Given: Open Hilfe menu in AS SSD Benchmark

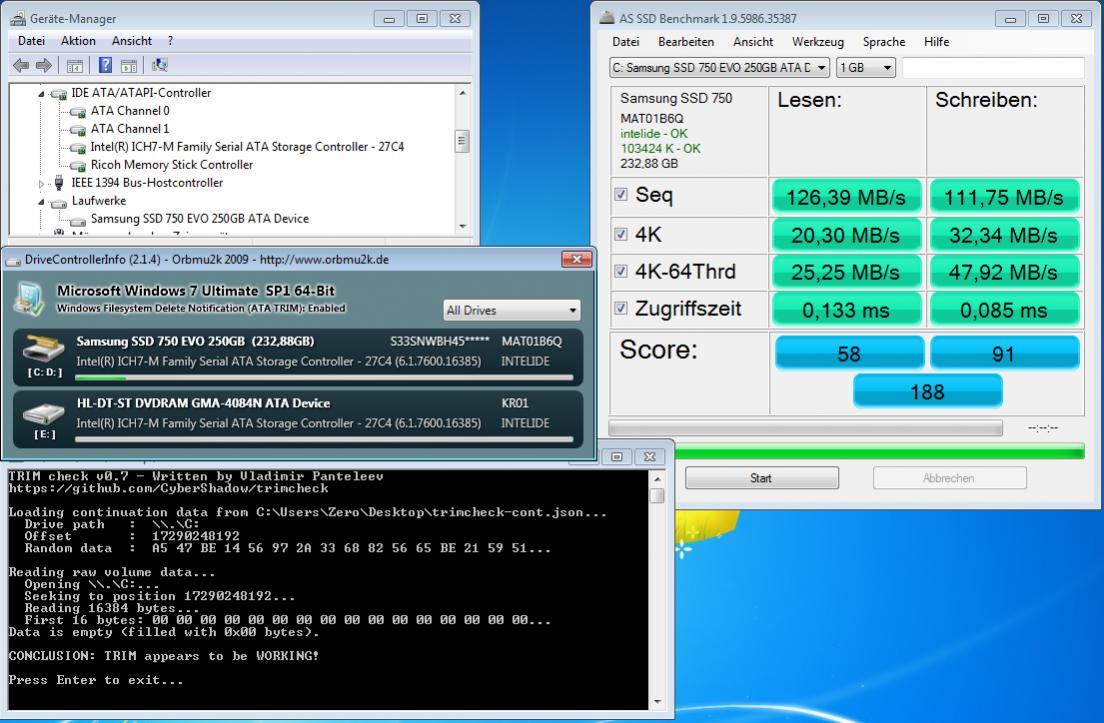Looking at the screenshot, I should point(936,42).
